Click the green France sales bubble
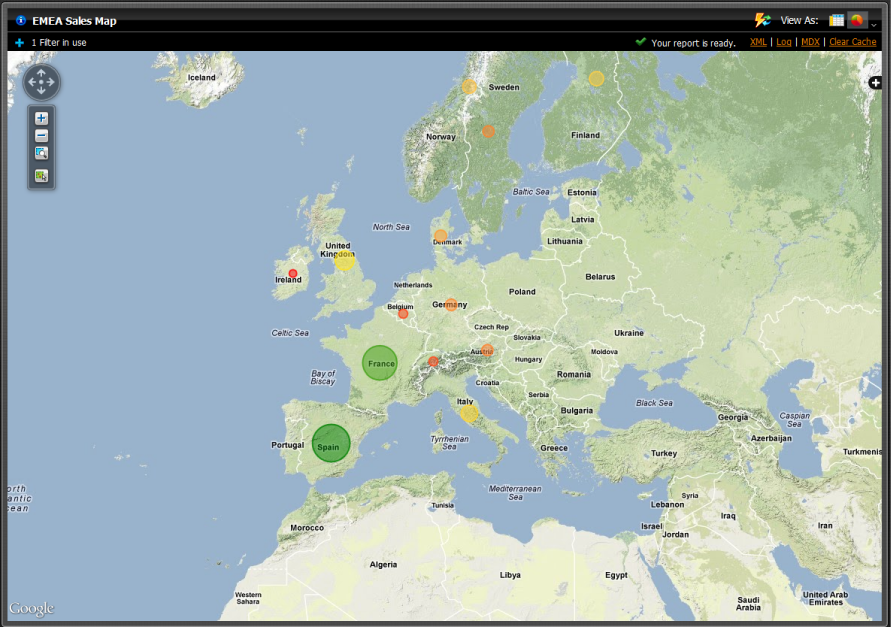891x627 pixels. 380,363
